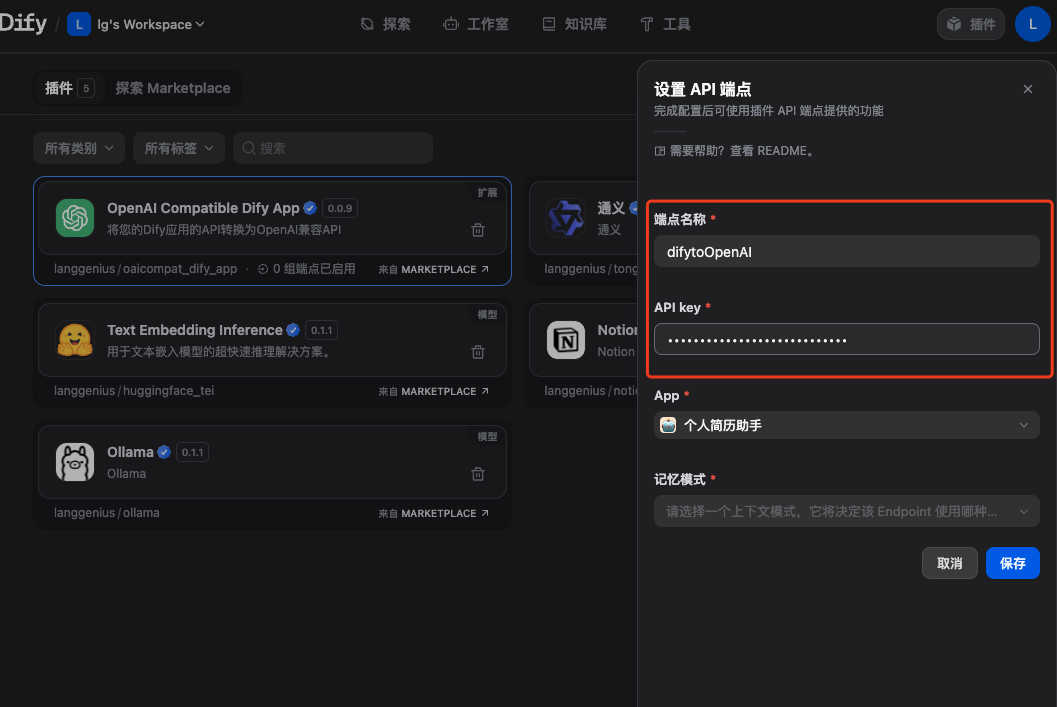Click the 端点名称 field with difytoOpenAI
The height and width of the screenshot is (707, 1057).
[846, 251]
